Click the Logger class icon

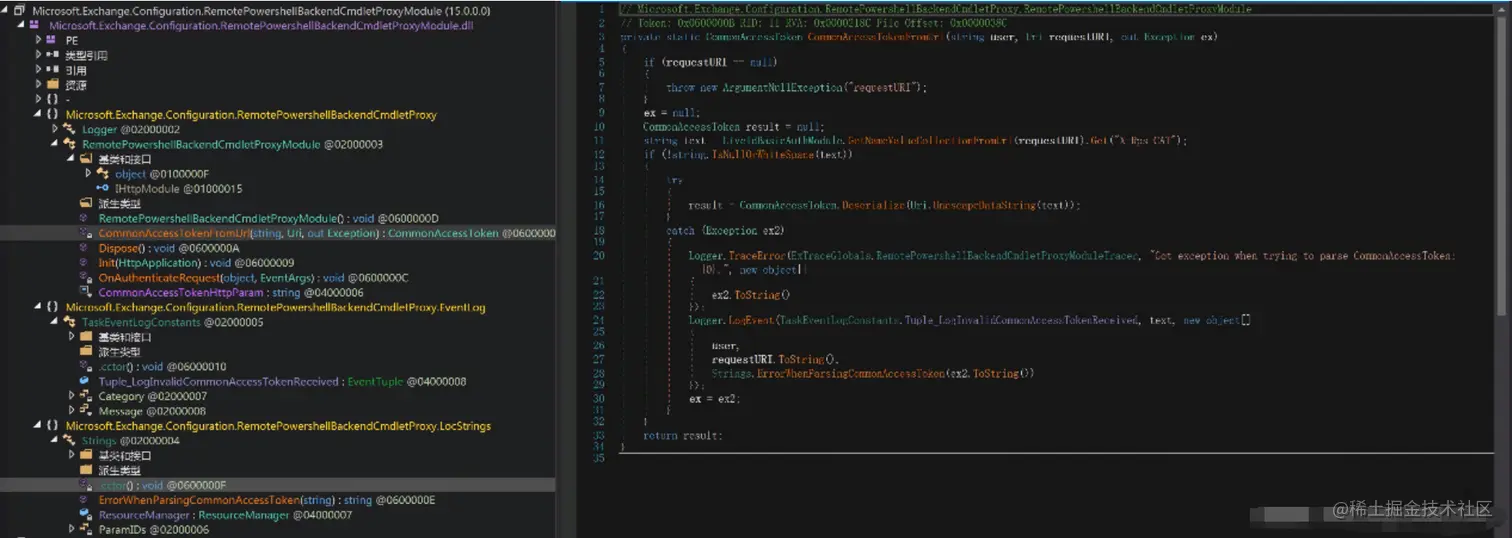(70, 129)
